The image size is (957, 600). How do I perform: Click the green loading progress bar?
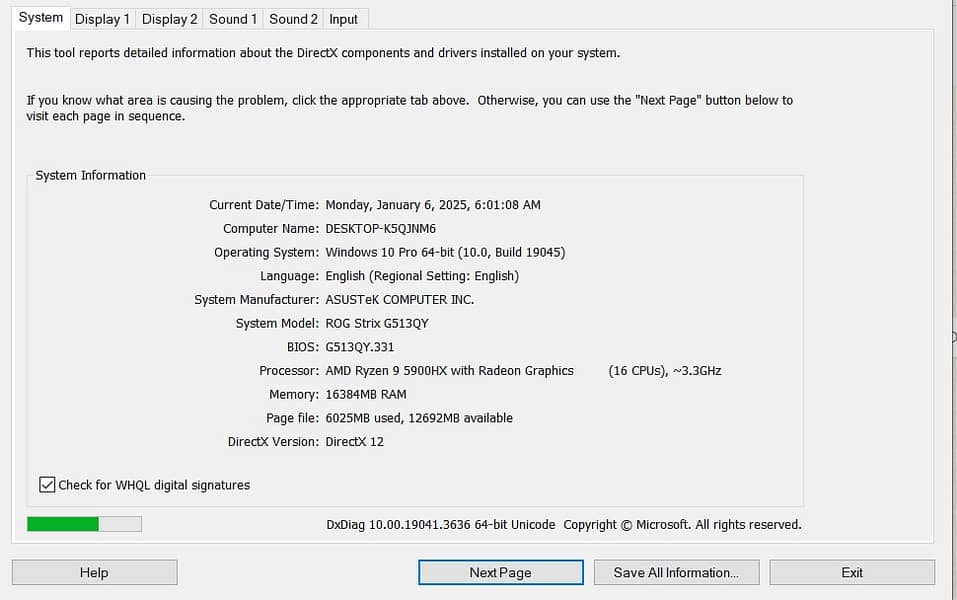84,524
